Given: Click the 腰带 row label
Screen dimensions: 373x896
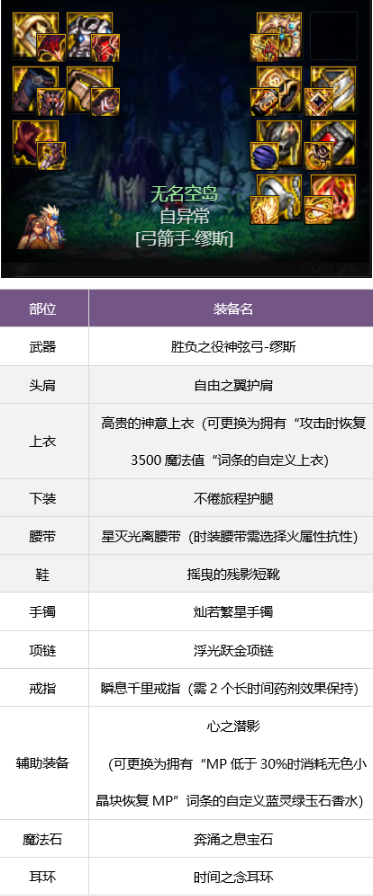Looking at the screenshot, I should (43, 537).
